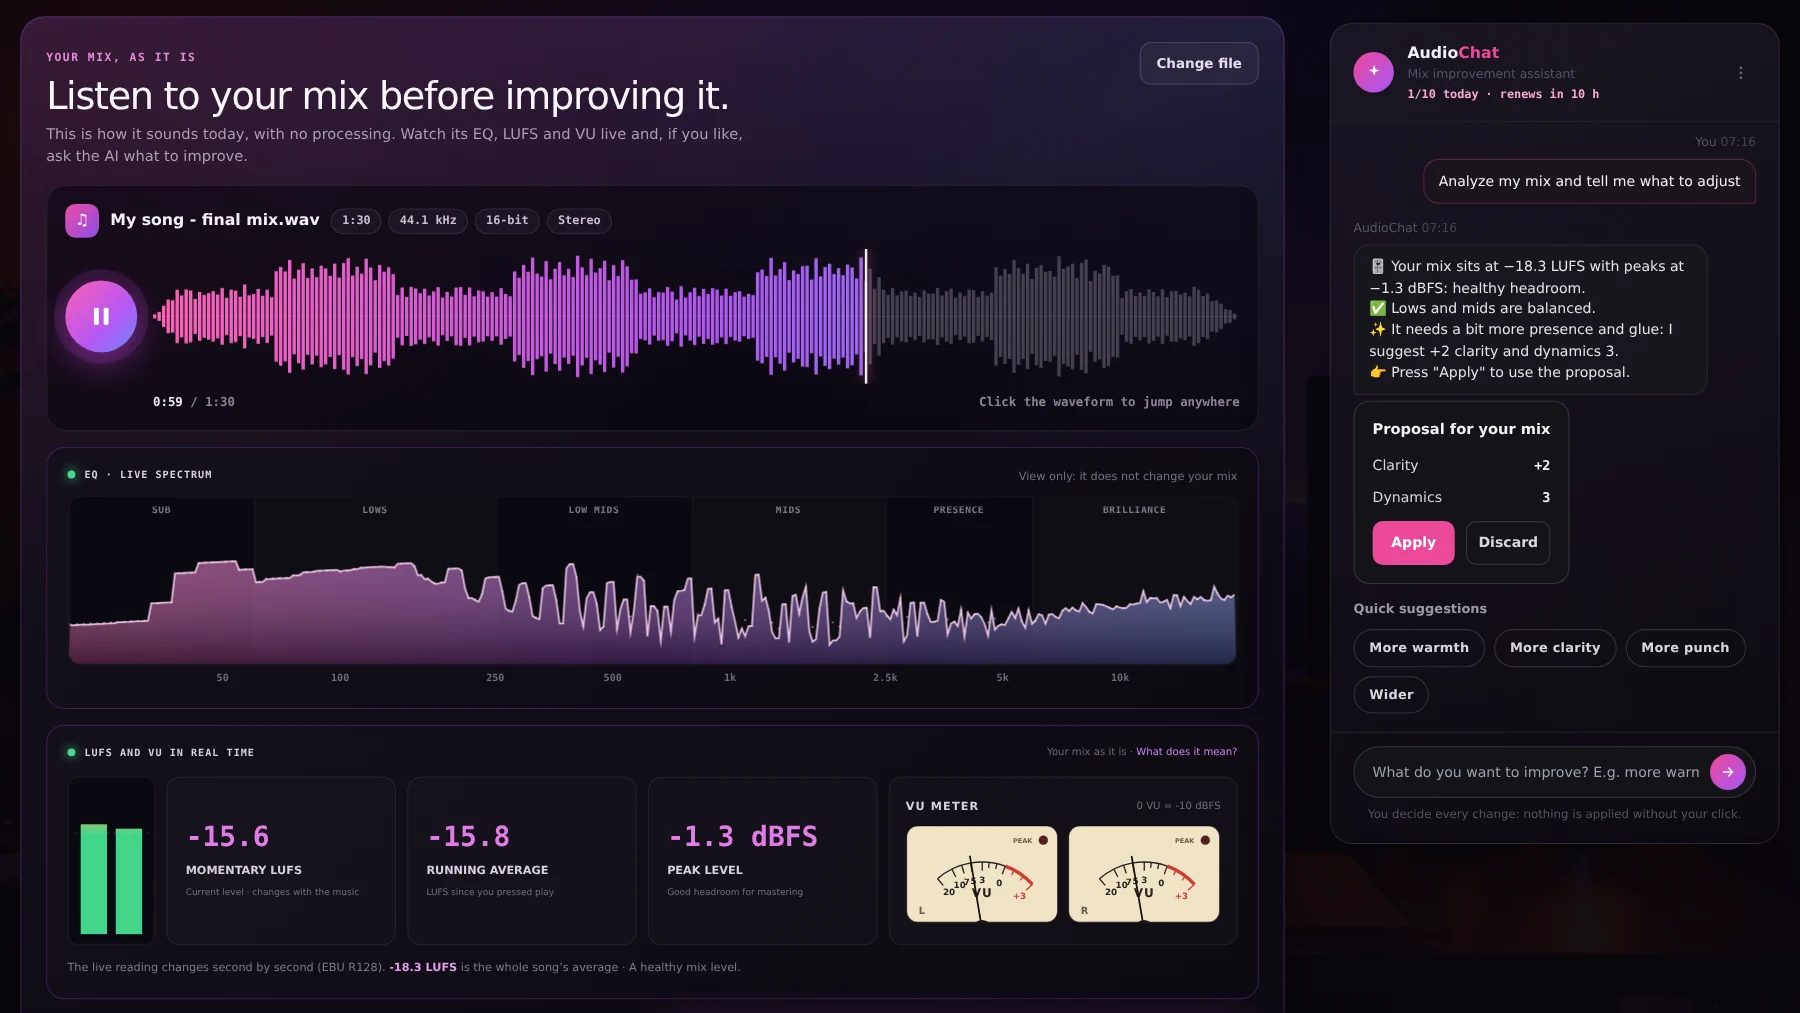Open the "What does it mean?" link

[1186, 752]
